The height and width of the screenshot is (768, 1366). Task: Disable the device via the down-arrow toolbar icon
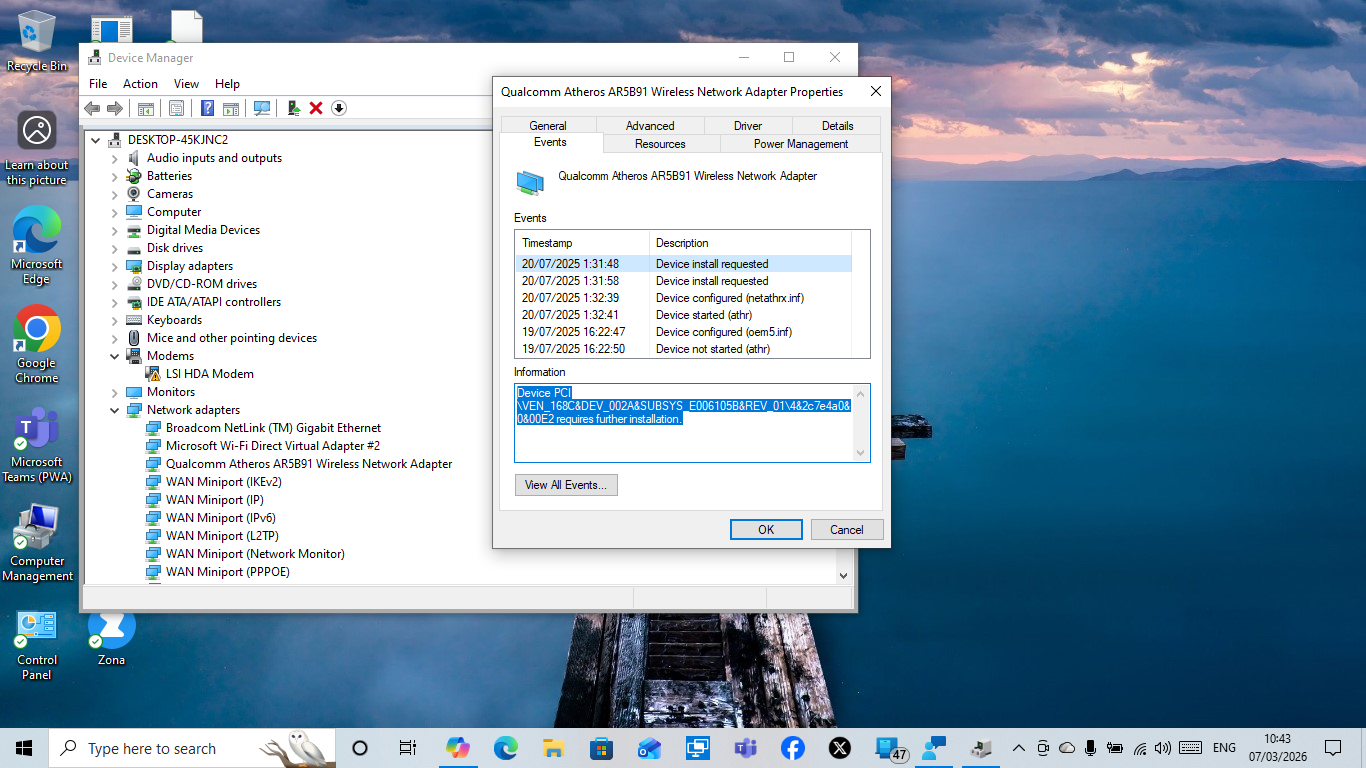coord(338,107)
